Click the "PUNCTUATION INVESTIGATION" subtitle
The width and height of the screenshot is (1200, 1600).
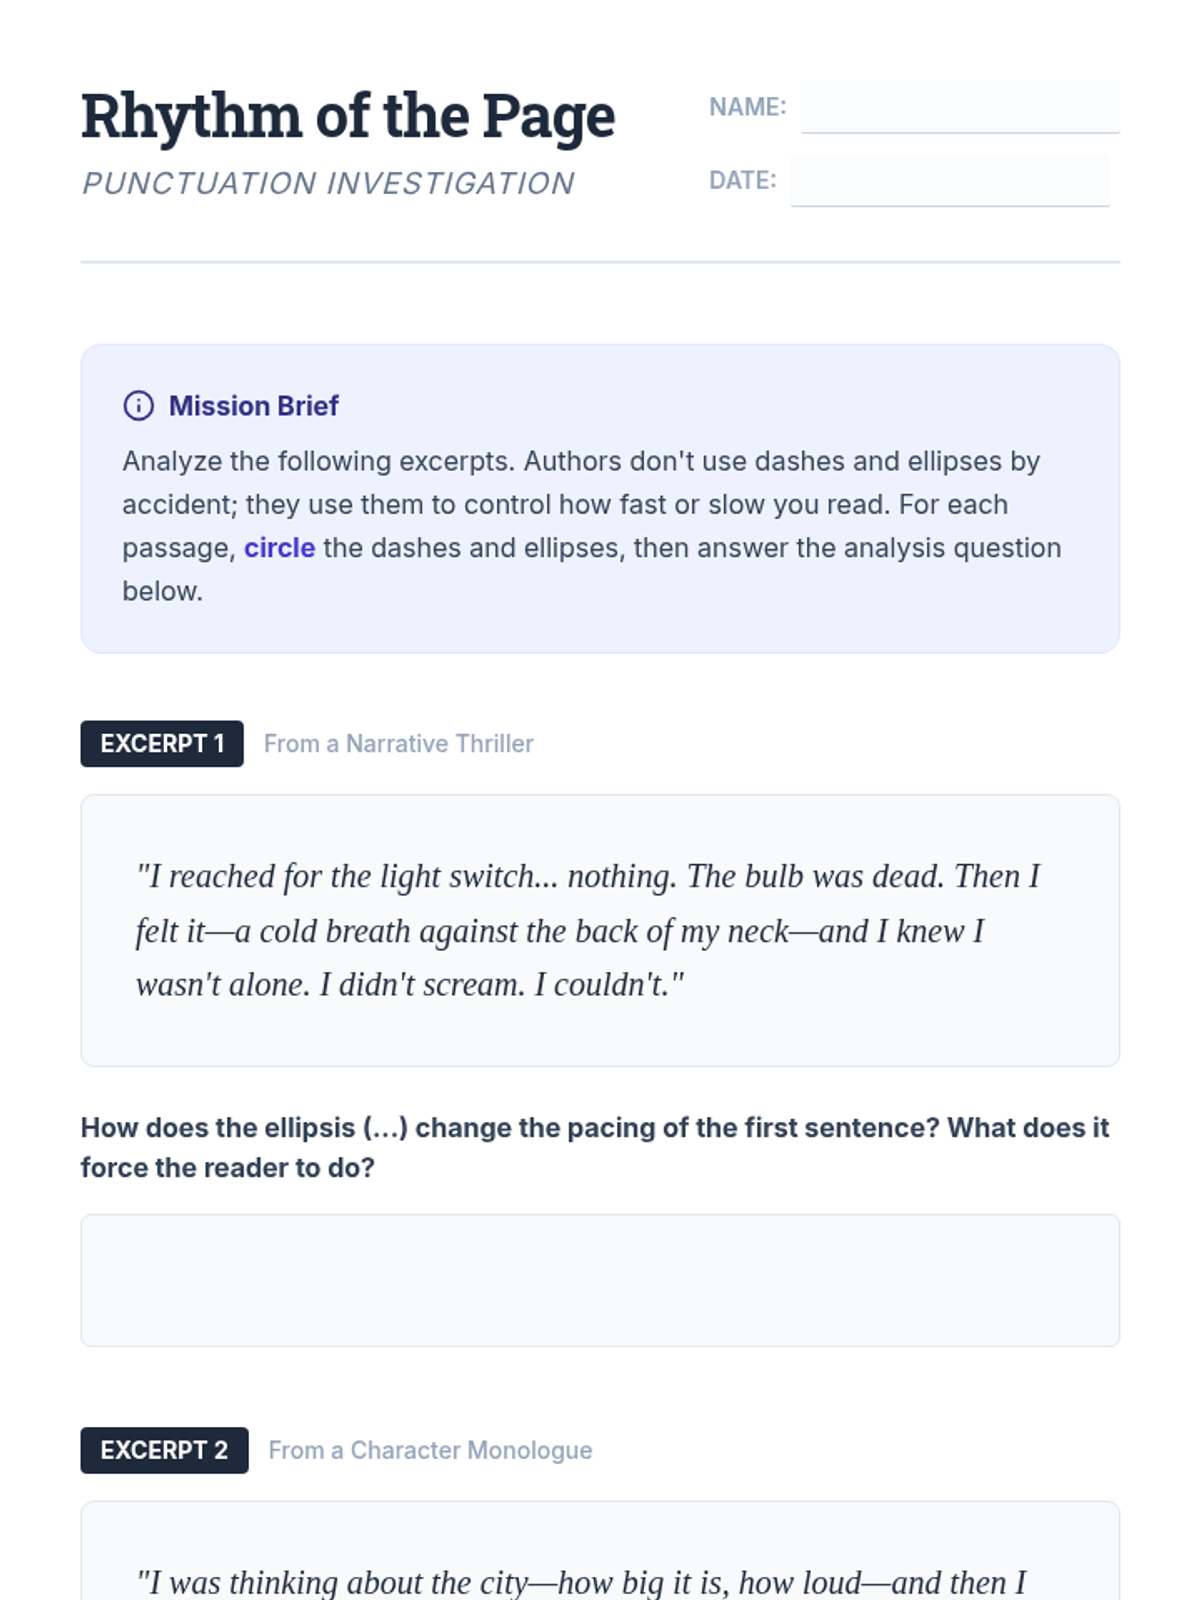pyautogui.click(x=328, y=183)
